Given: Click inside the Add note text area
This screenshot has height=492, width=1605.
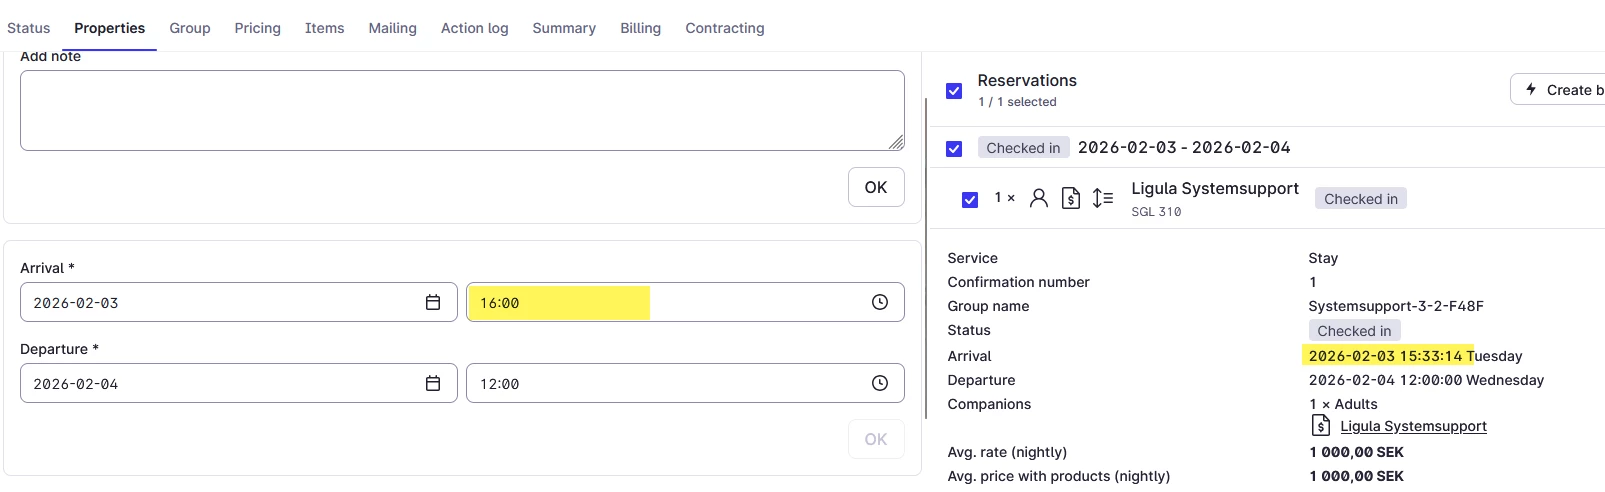Looking at the screenshot, I should point(461,110).
